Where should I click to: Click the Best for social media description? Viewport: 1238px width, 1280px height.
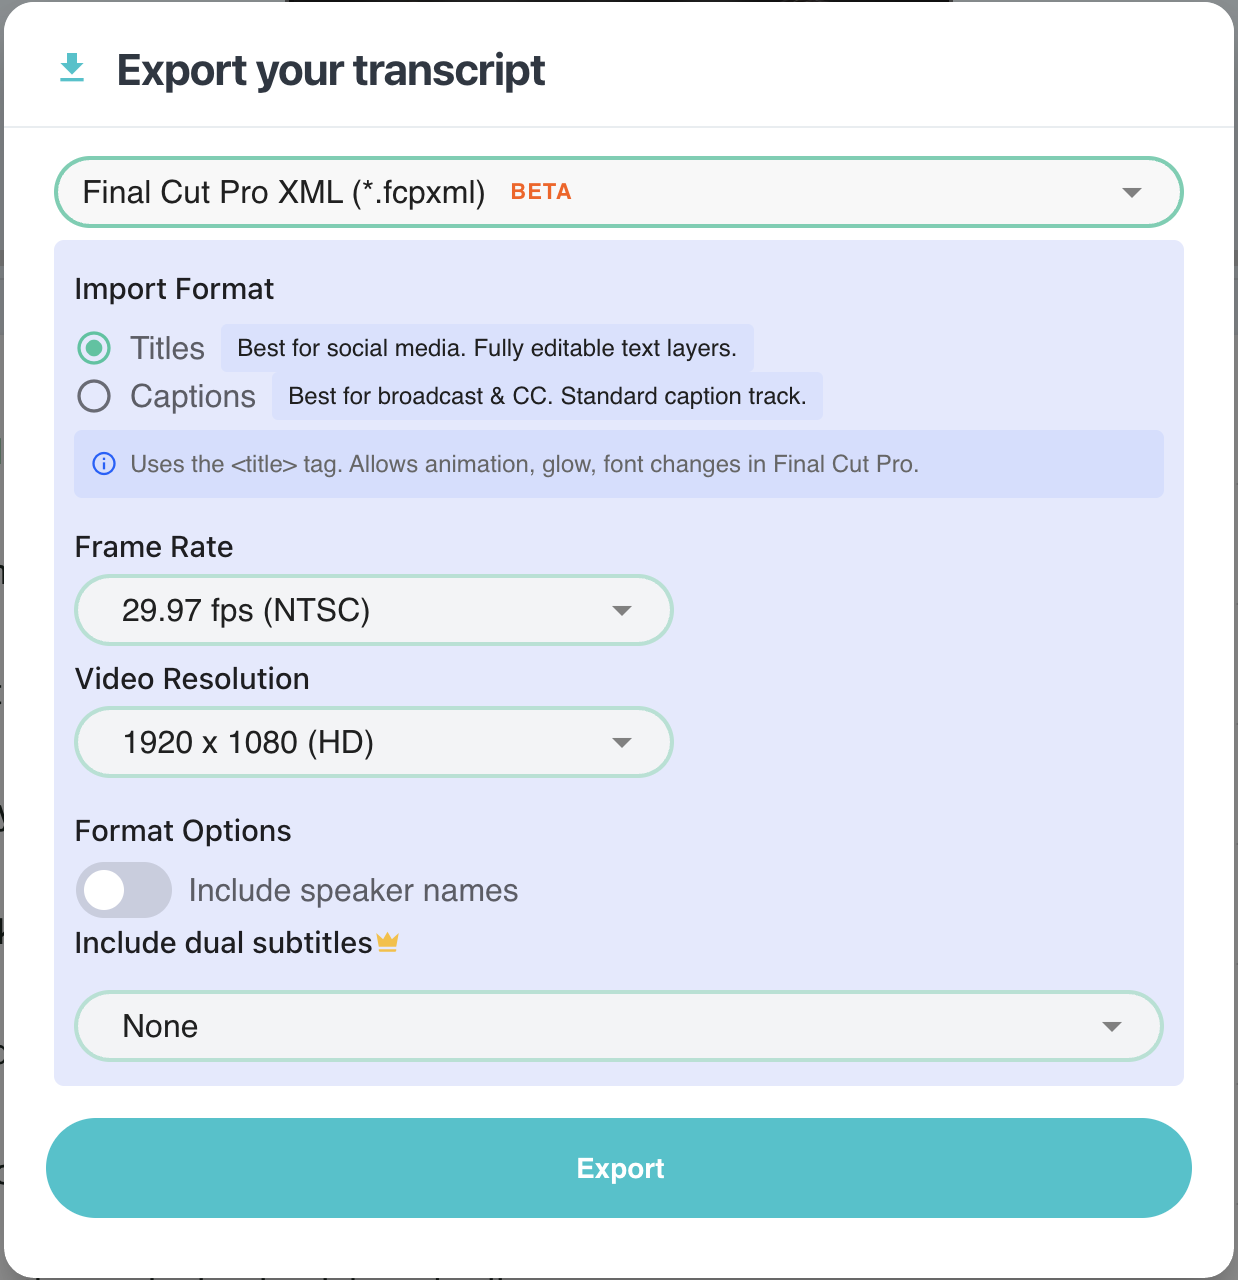[x=487, y=348]
